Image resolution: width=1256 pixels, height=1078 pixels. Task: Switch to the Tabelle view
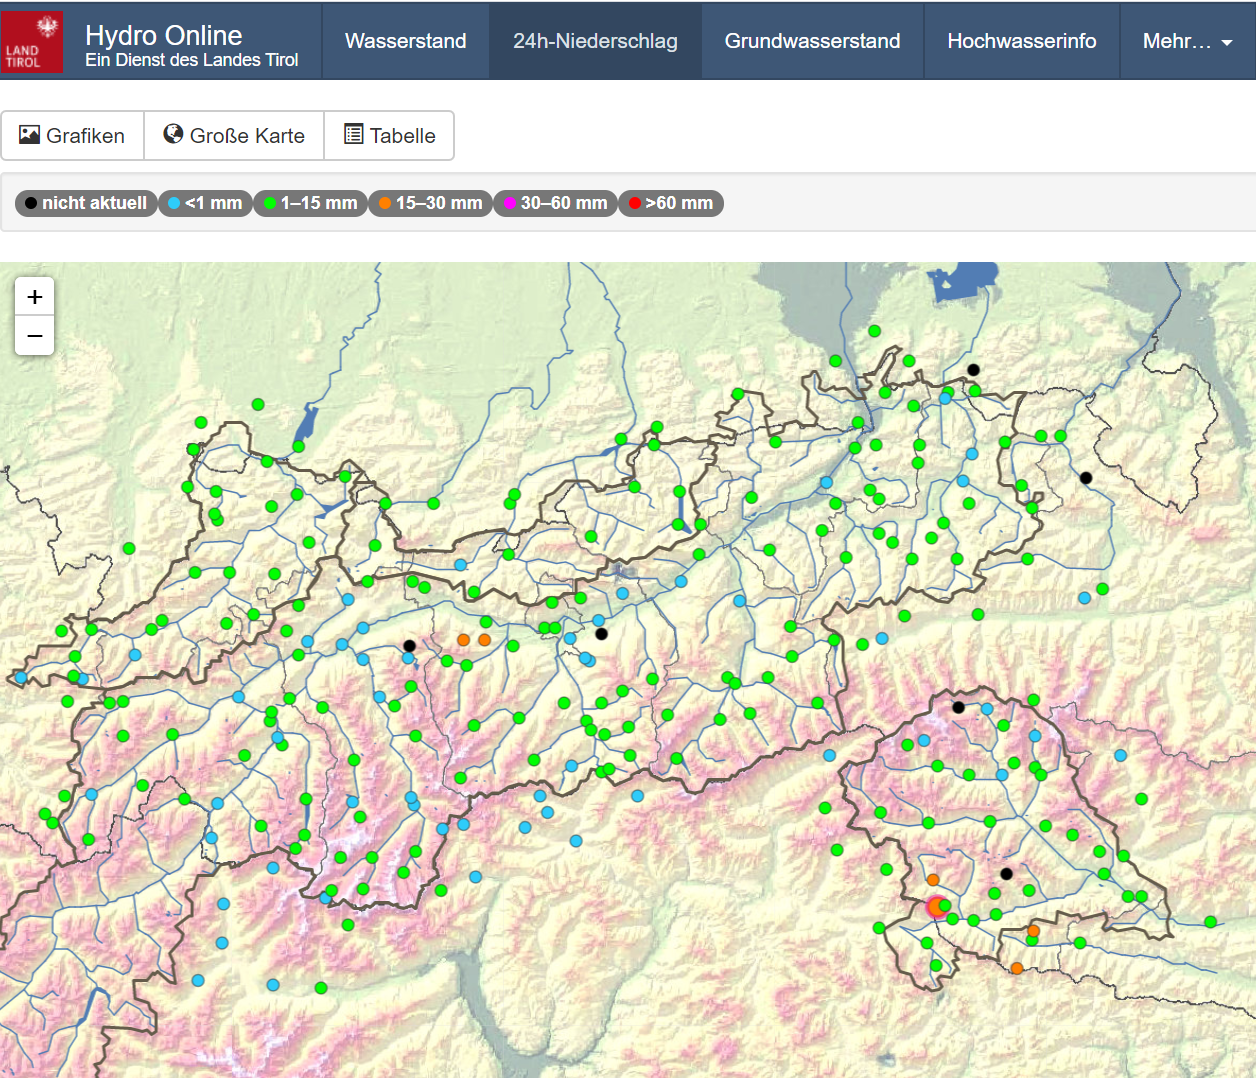(389, 136)
